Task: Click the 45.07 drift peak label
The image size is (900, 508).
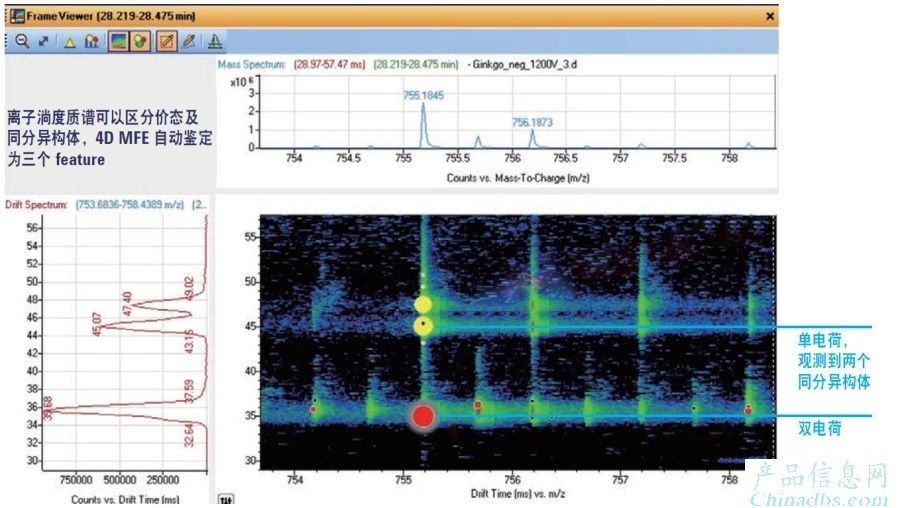Action: 97,324
